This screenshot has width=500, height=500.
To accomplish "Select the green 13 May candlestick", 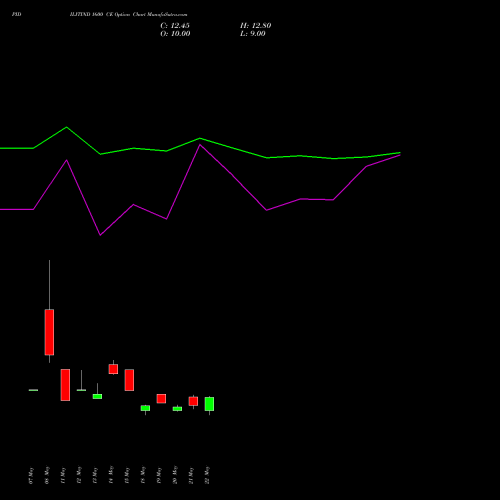I will (x=97, y=396).
